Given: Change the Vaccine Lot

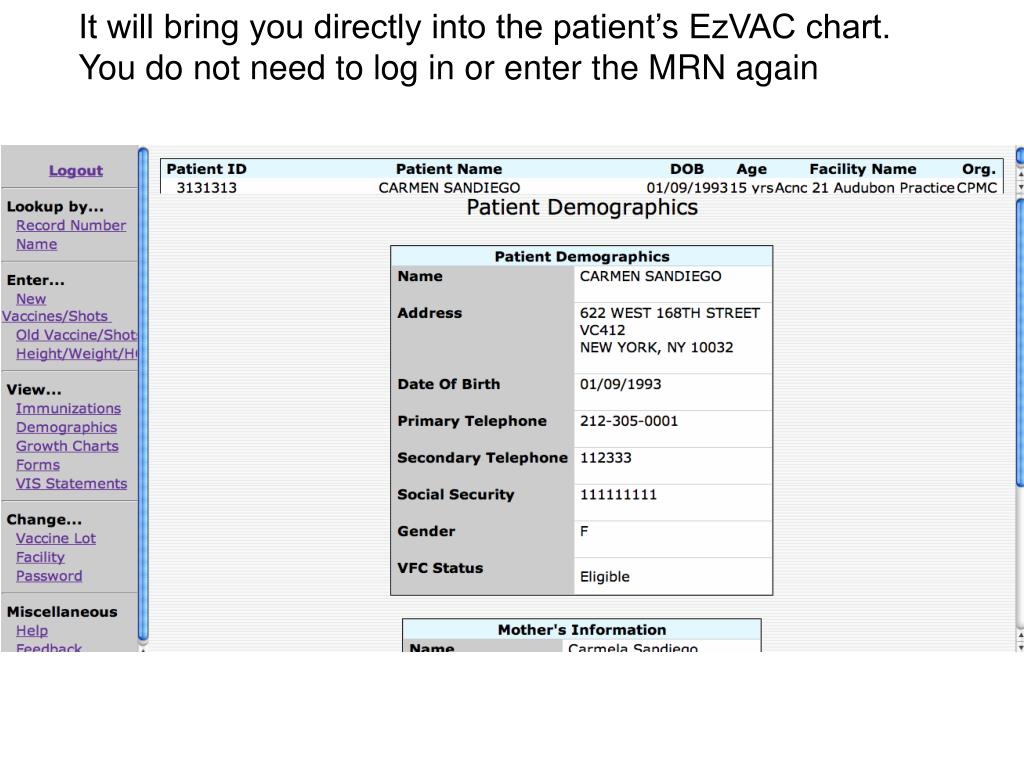Looking at the screenshot, I should 56,539.
